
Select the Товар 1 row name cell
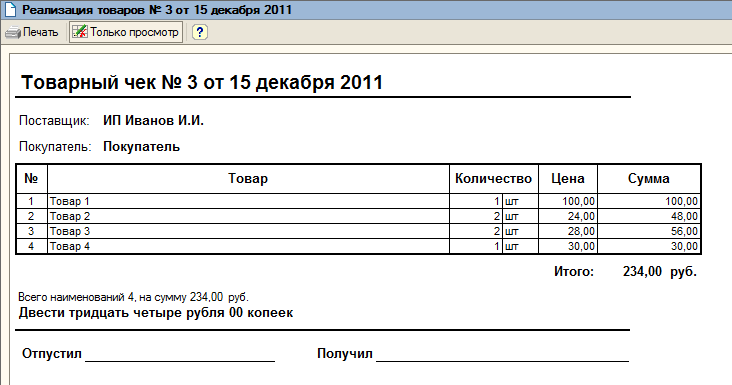[x=248, y=201]
